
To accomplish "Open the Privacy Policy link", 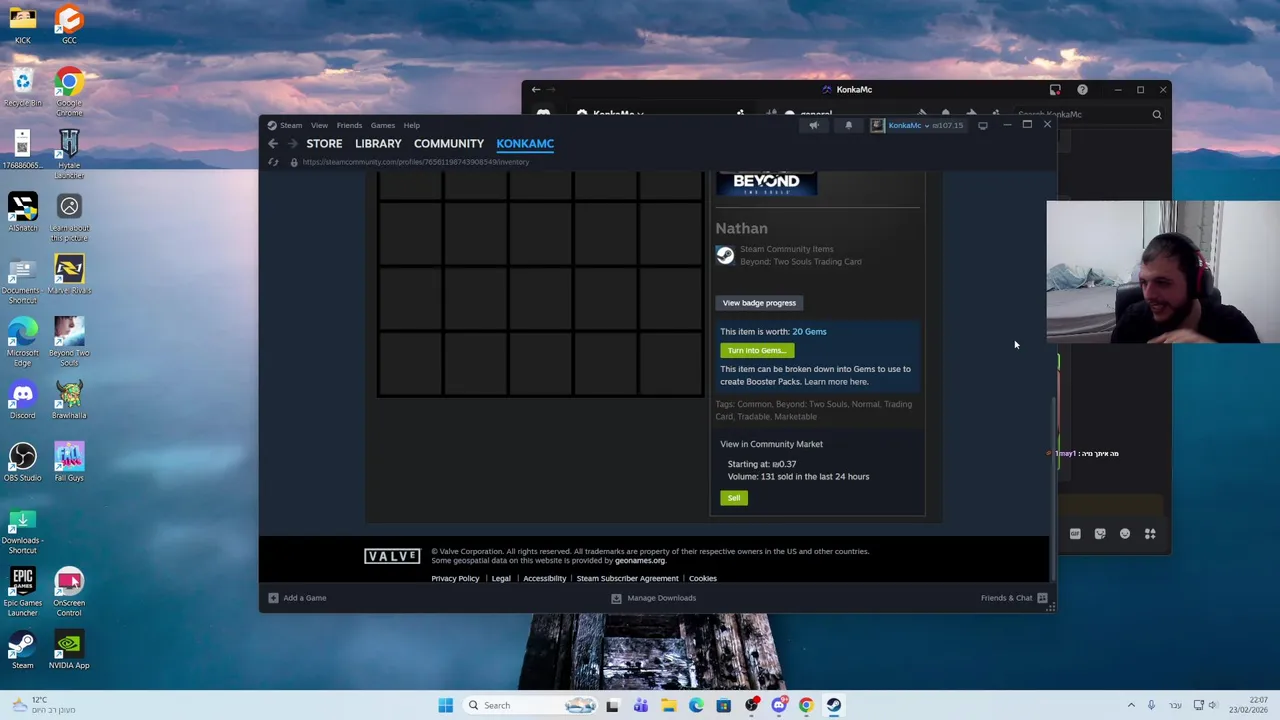I will pyautogui.click(x=455, y=578).
